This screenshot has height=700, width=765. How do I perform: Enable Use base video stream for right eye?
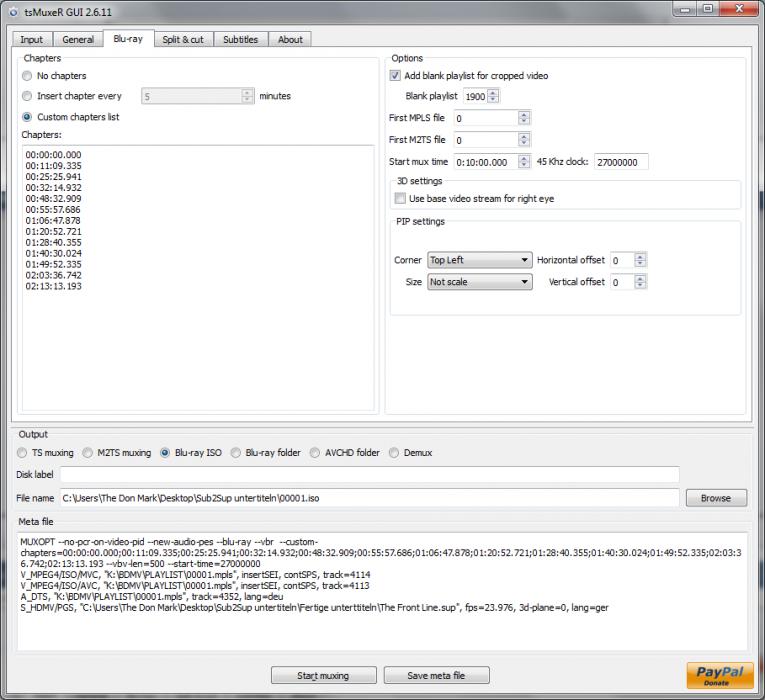coord(400,199)
